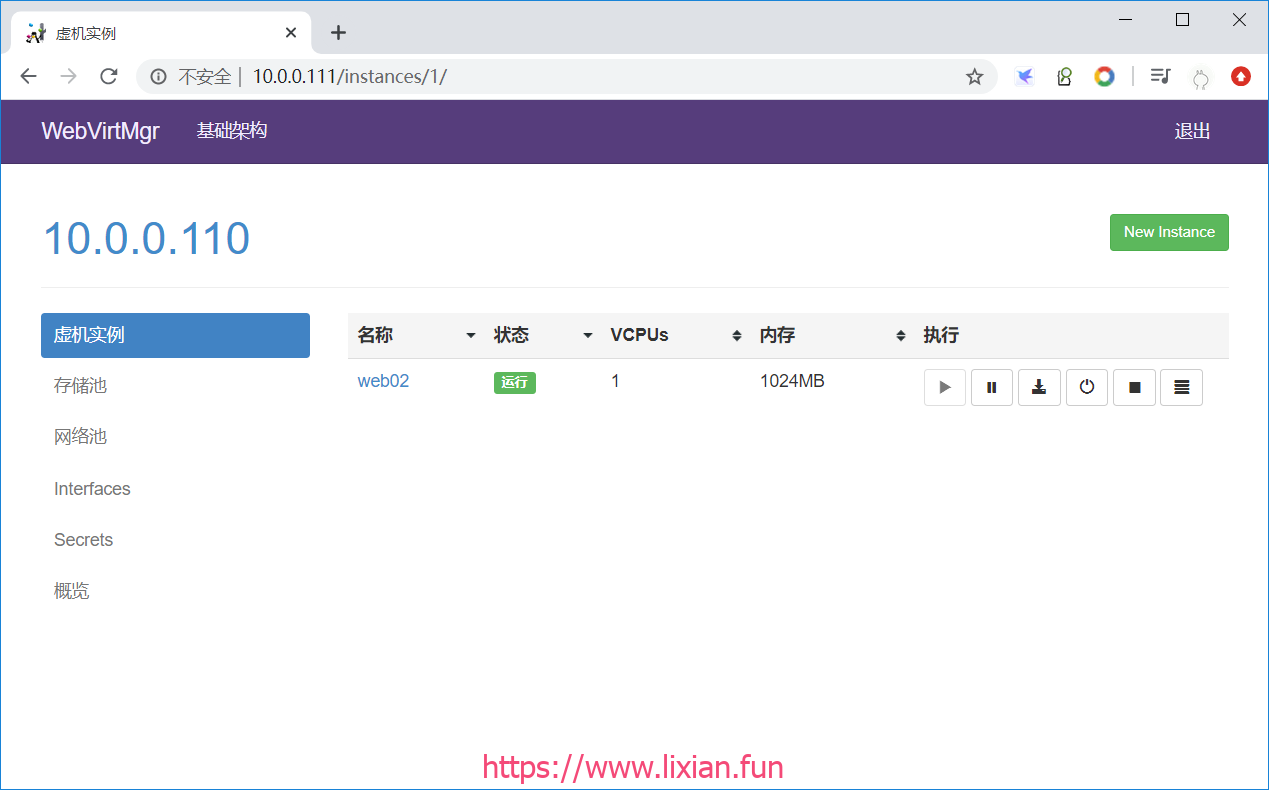
Task: Click the 10.0.0.110 host heading
Action: coord(146,239)
